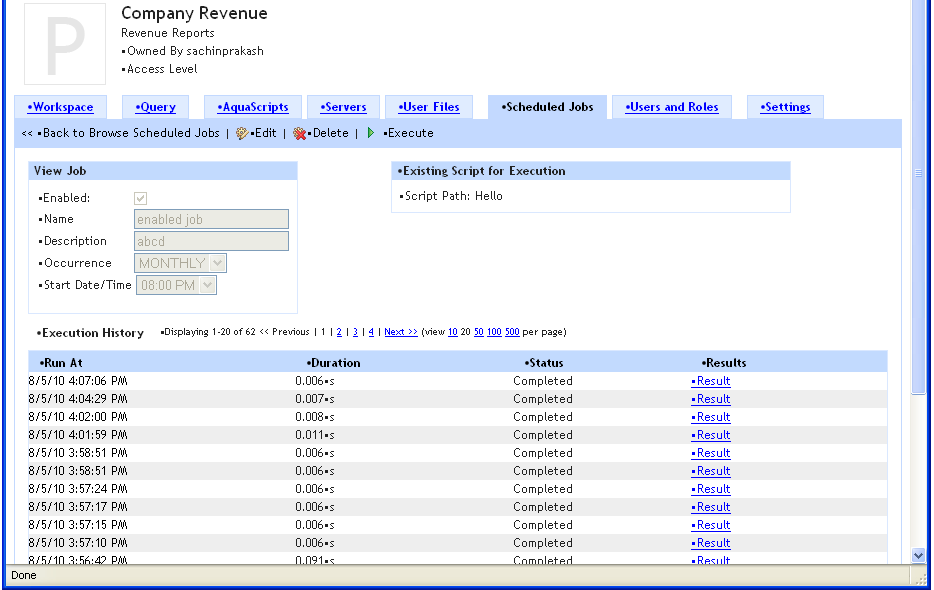
Task: Open Result for 4:07:06 PM run
Action: tap(711, 381)
